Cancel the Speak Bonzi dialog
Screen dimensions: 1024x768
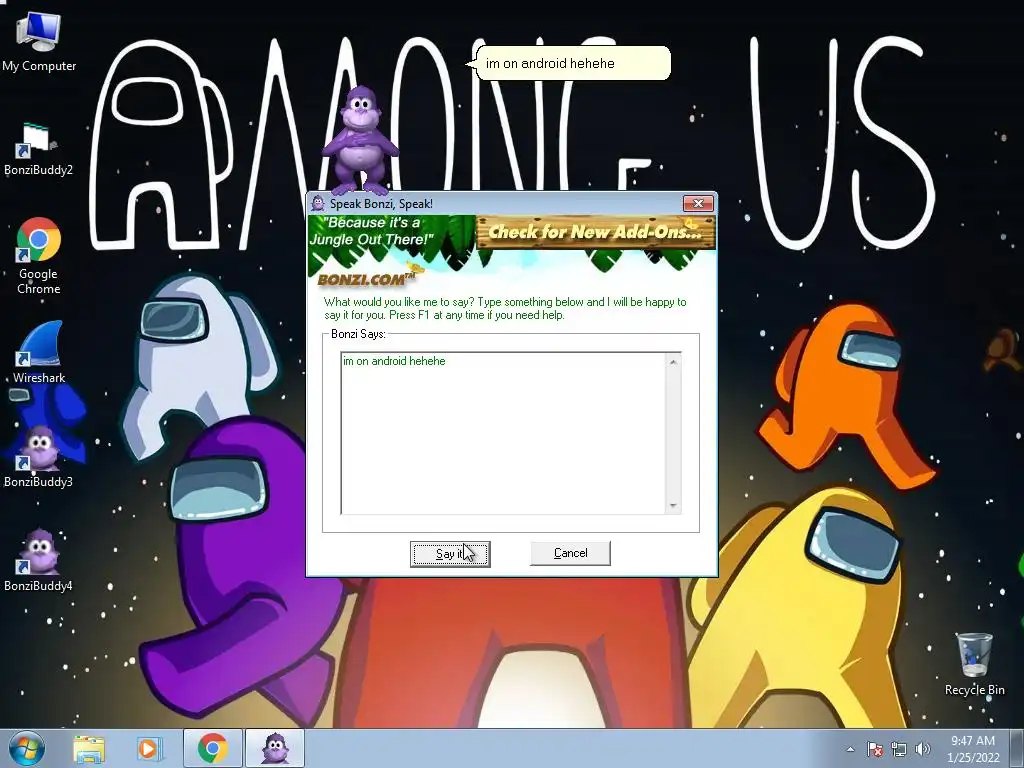pyautogui.click(x=570, y=553)
